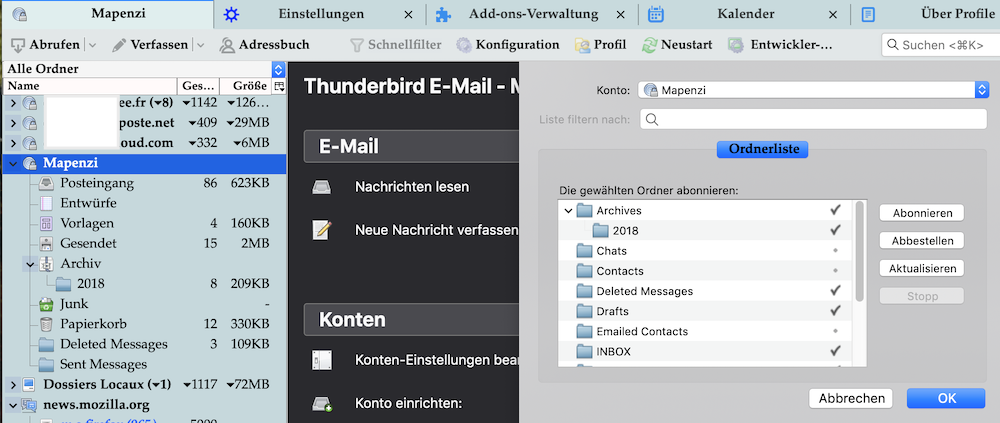This screenshot has width=1000, height=423.
Task: Close the Kalender tab
Action: tap(833, 15)
